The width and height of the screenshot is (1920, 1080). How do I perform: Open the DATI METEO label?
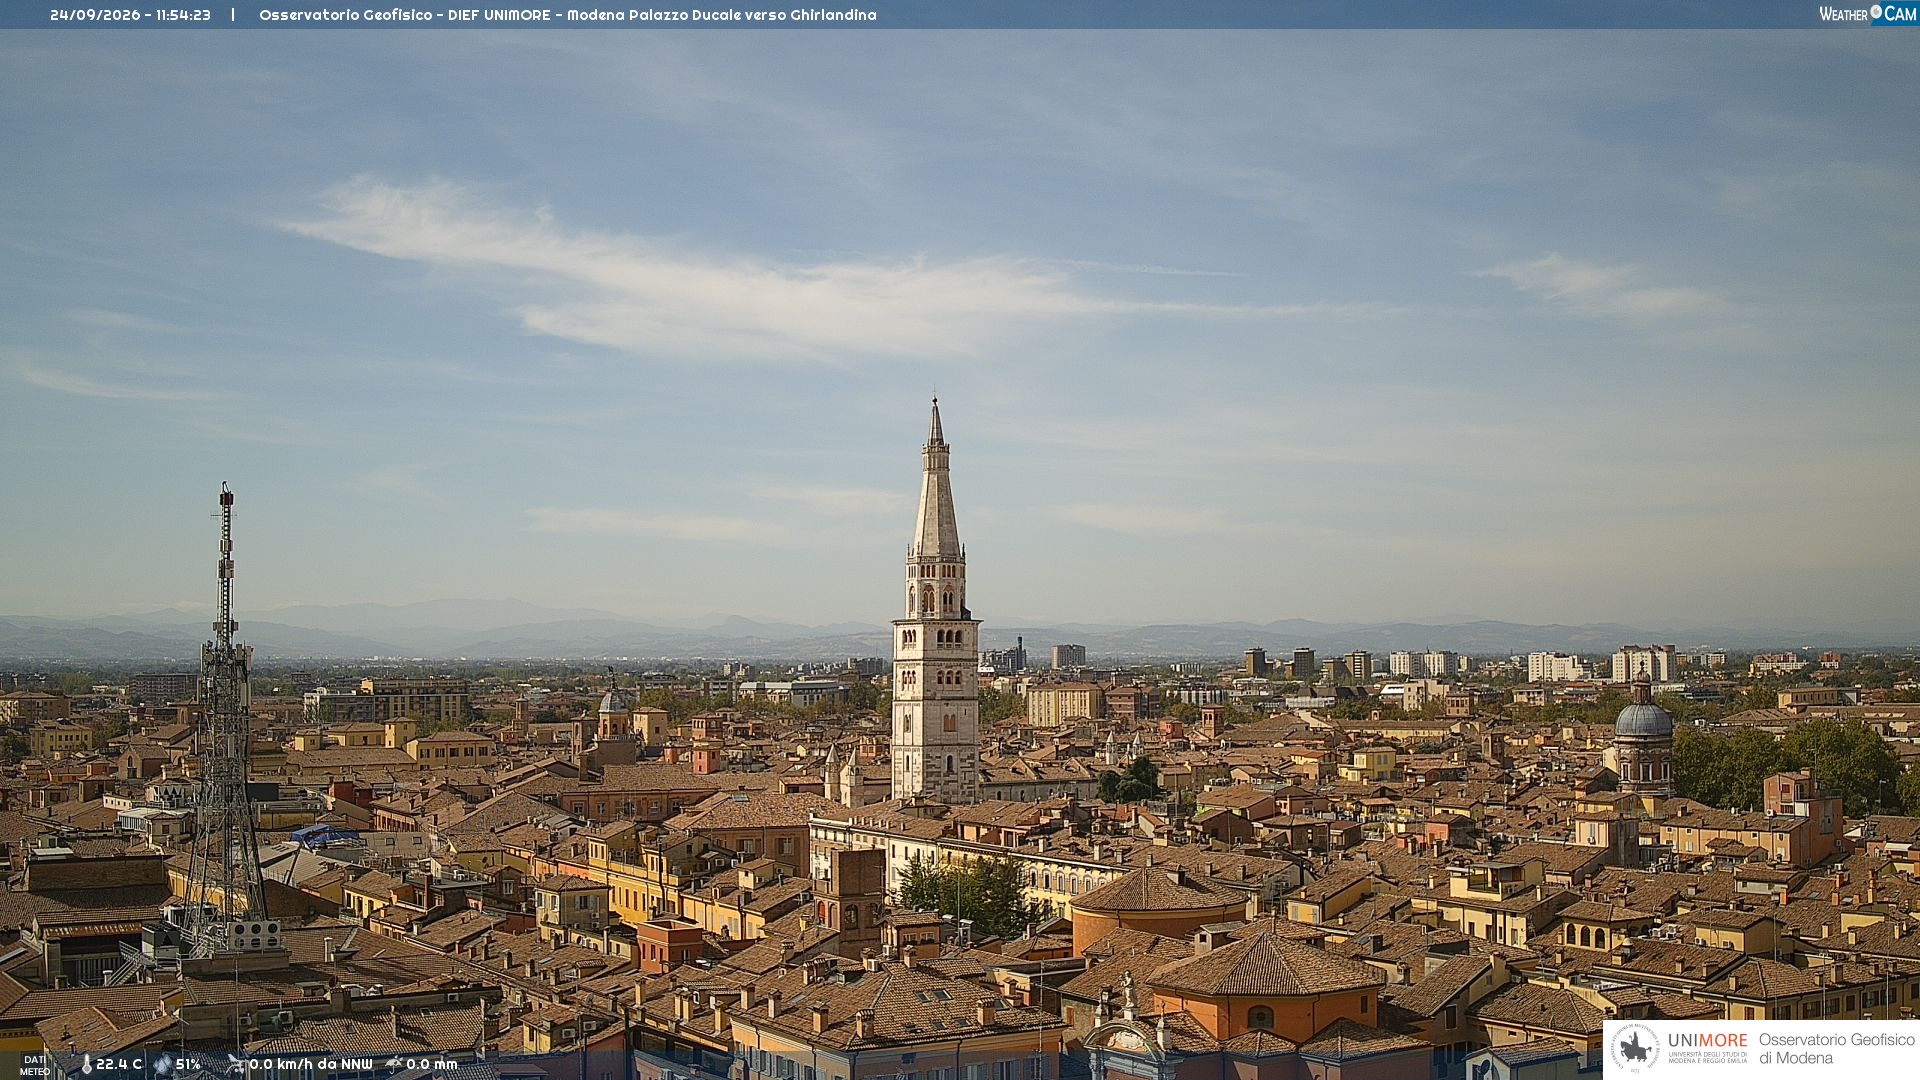[34, 1066]
